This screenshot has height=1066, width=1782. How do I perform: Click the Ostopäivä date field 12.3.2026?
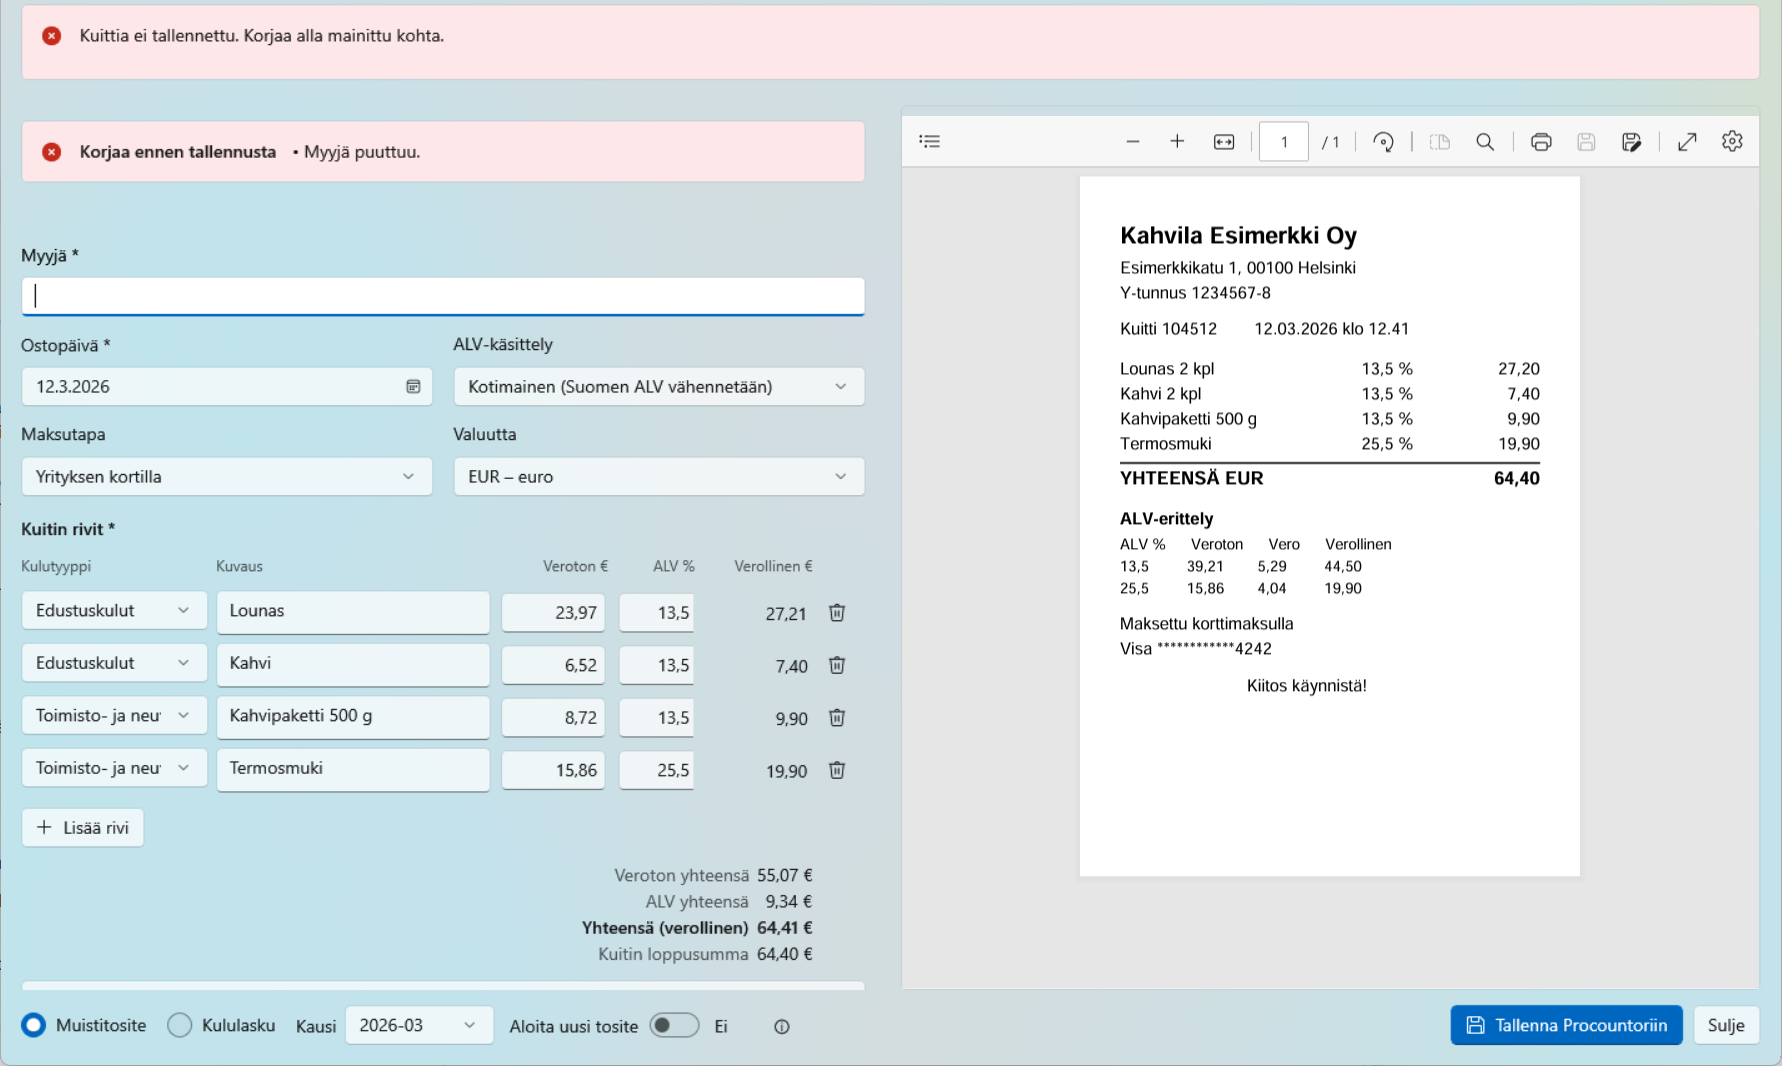click(x=227, y=387)
